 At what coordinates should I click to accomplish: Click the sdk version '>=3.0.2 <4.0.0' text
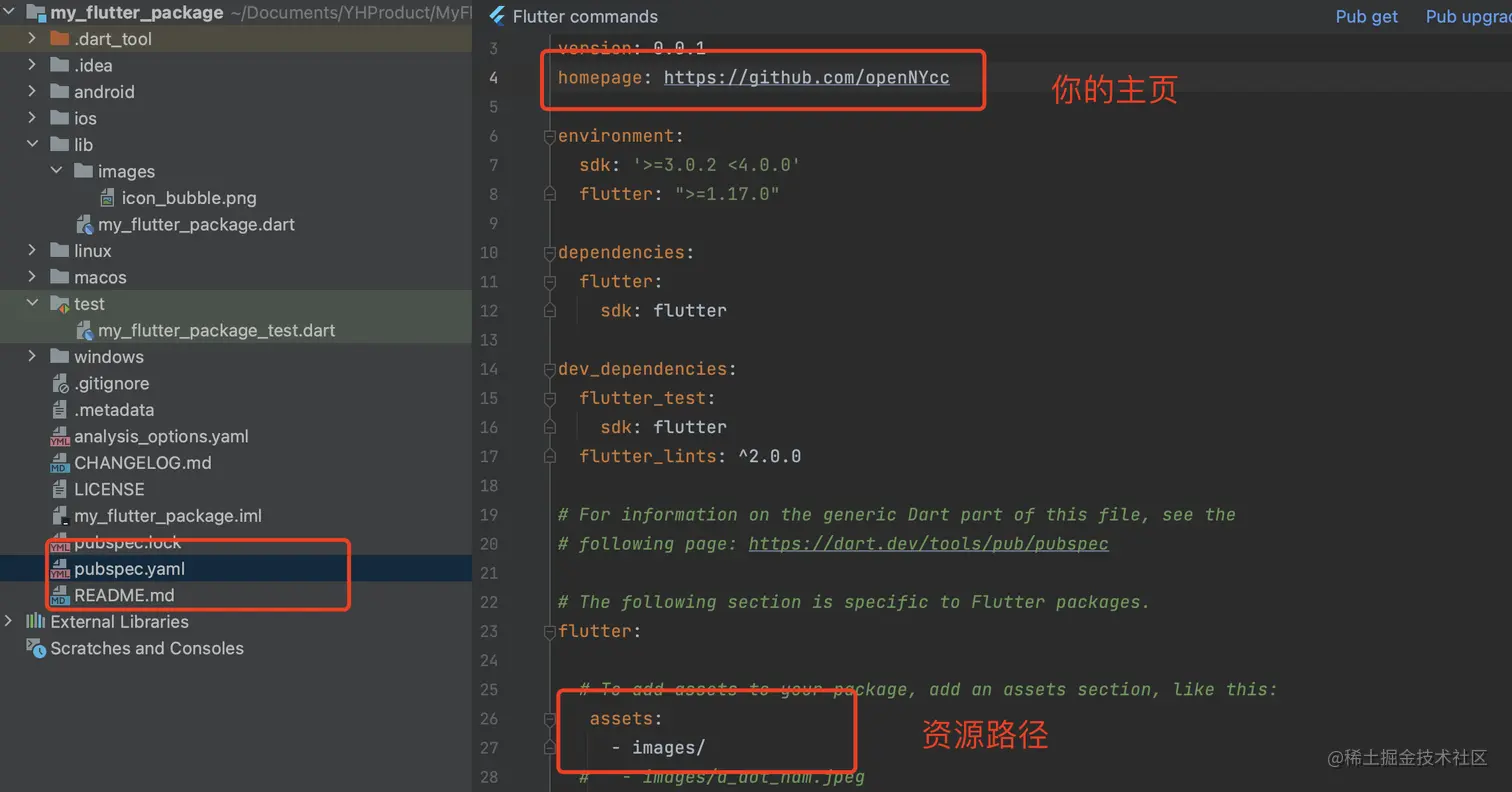pos(716,164)
